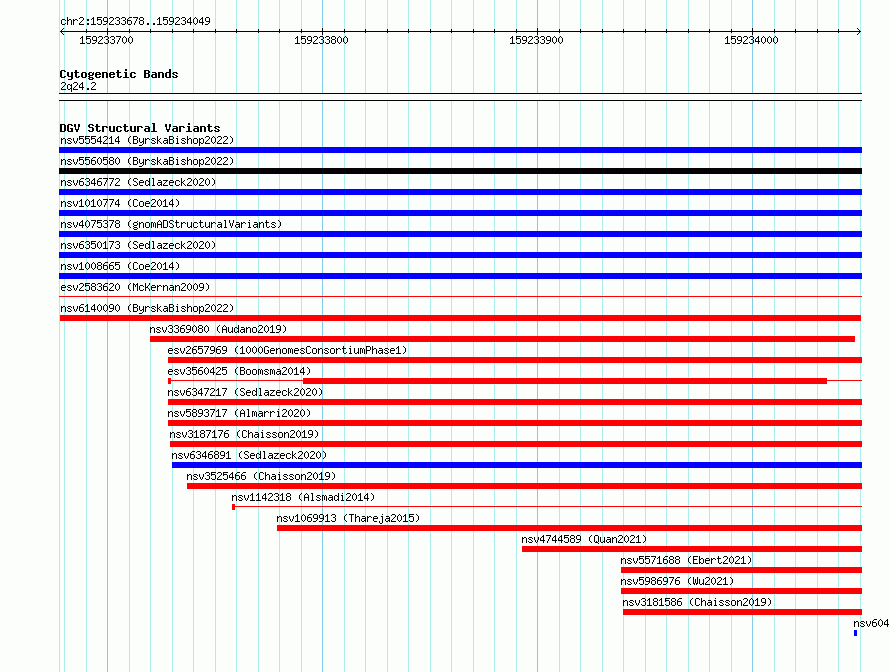Select the thin red line under esv2583620
890x672 pixels.
pyautogui.click(x=460, y=296)
